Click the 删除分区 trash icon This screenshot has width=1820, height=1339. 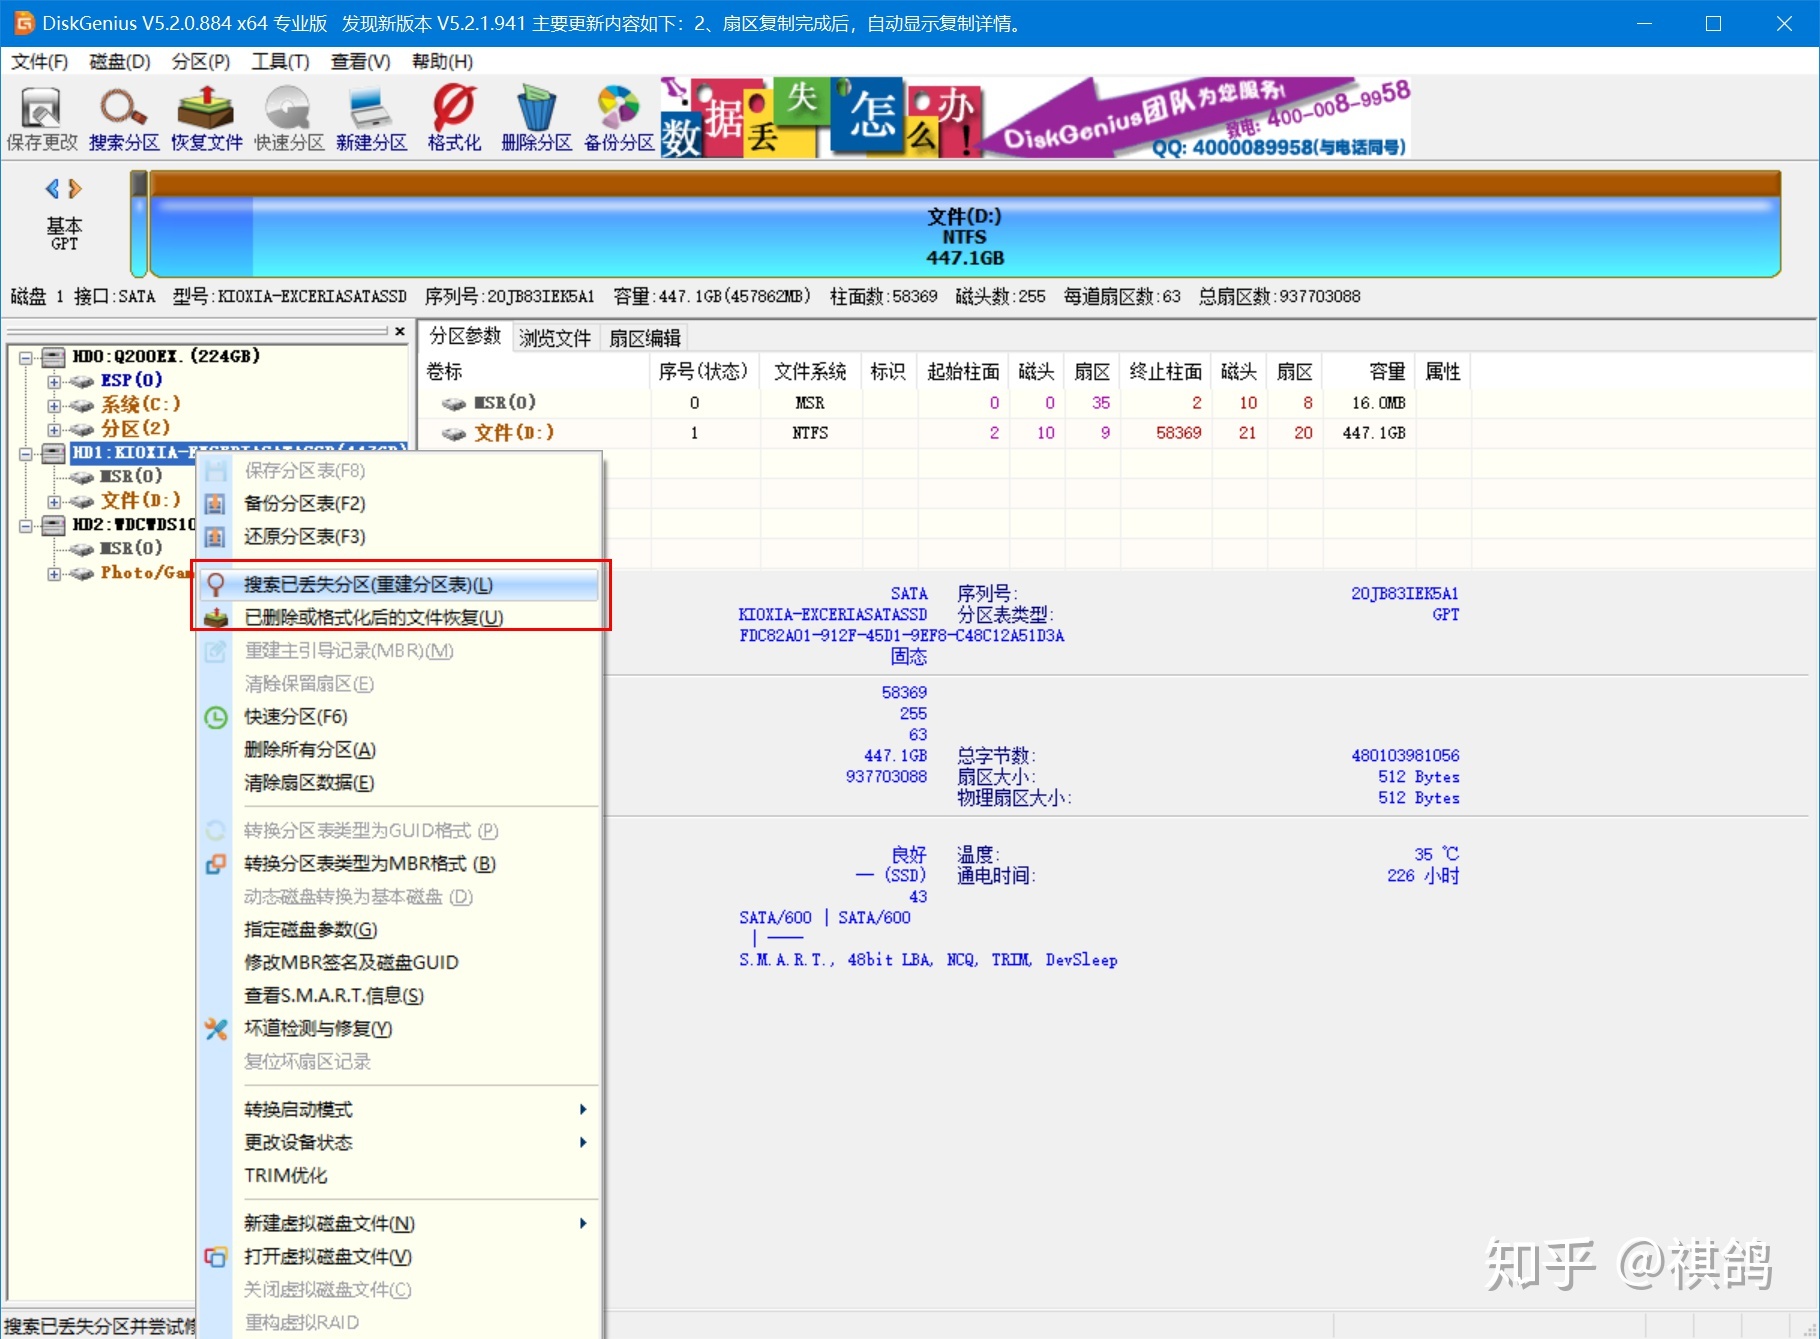point(536,112)
